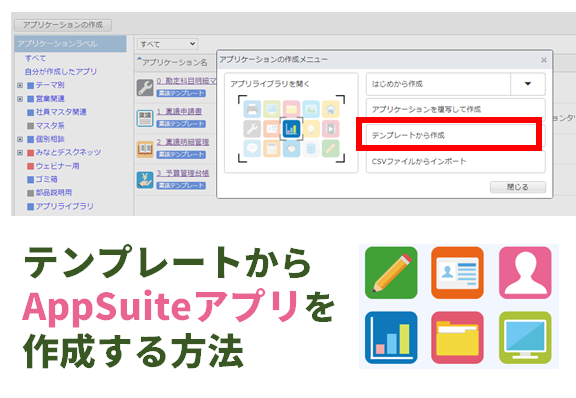Image resolution: width=576 pixels, height=398 pixels.
Task: Open the ゴミ箱 label
Action: [46, 179]
